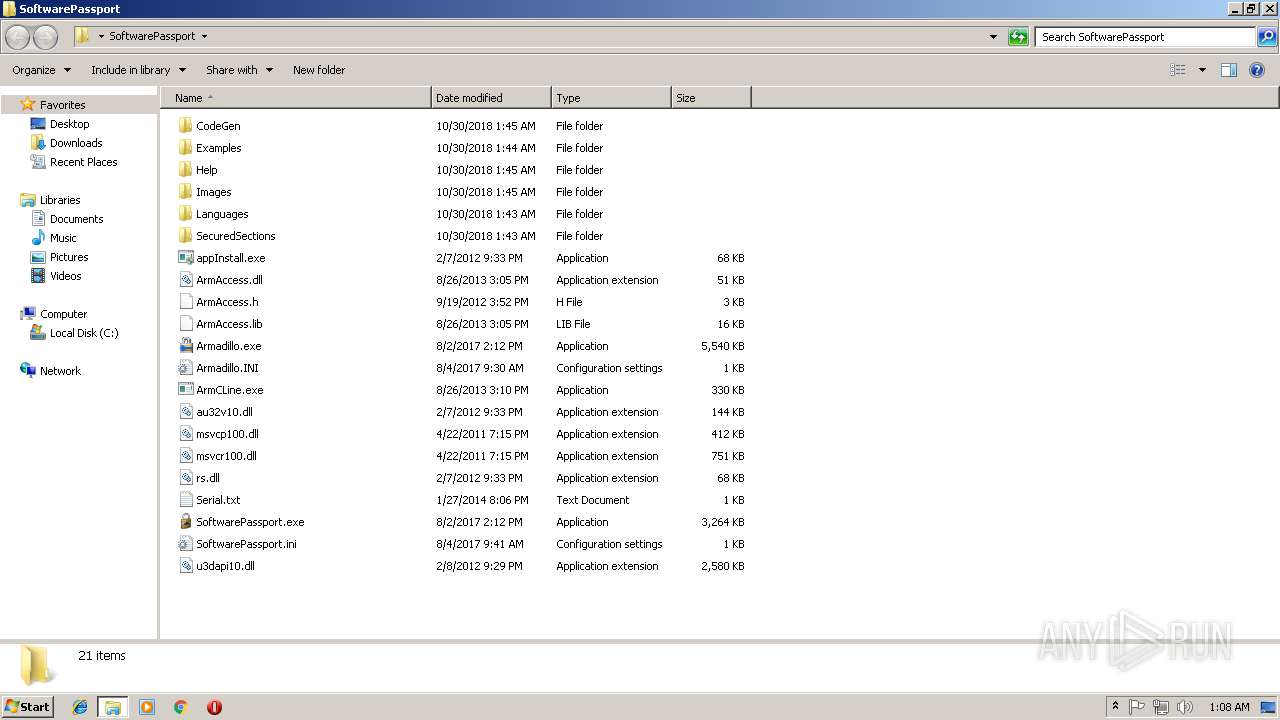This screenshot has width=1280, height=720.
Task: Click the network tray icon
Action: (1161, 707)
